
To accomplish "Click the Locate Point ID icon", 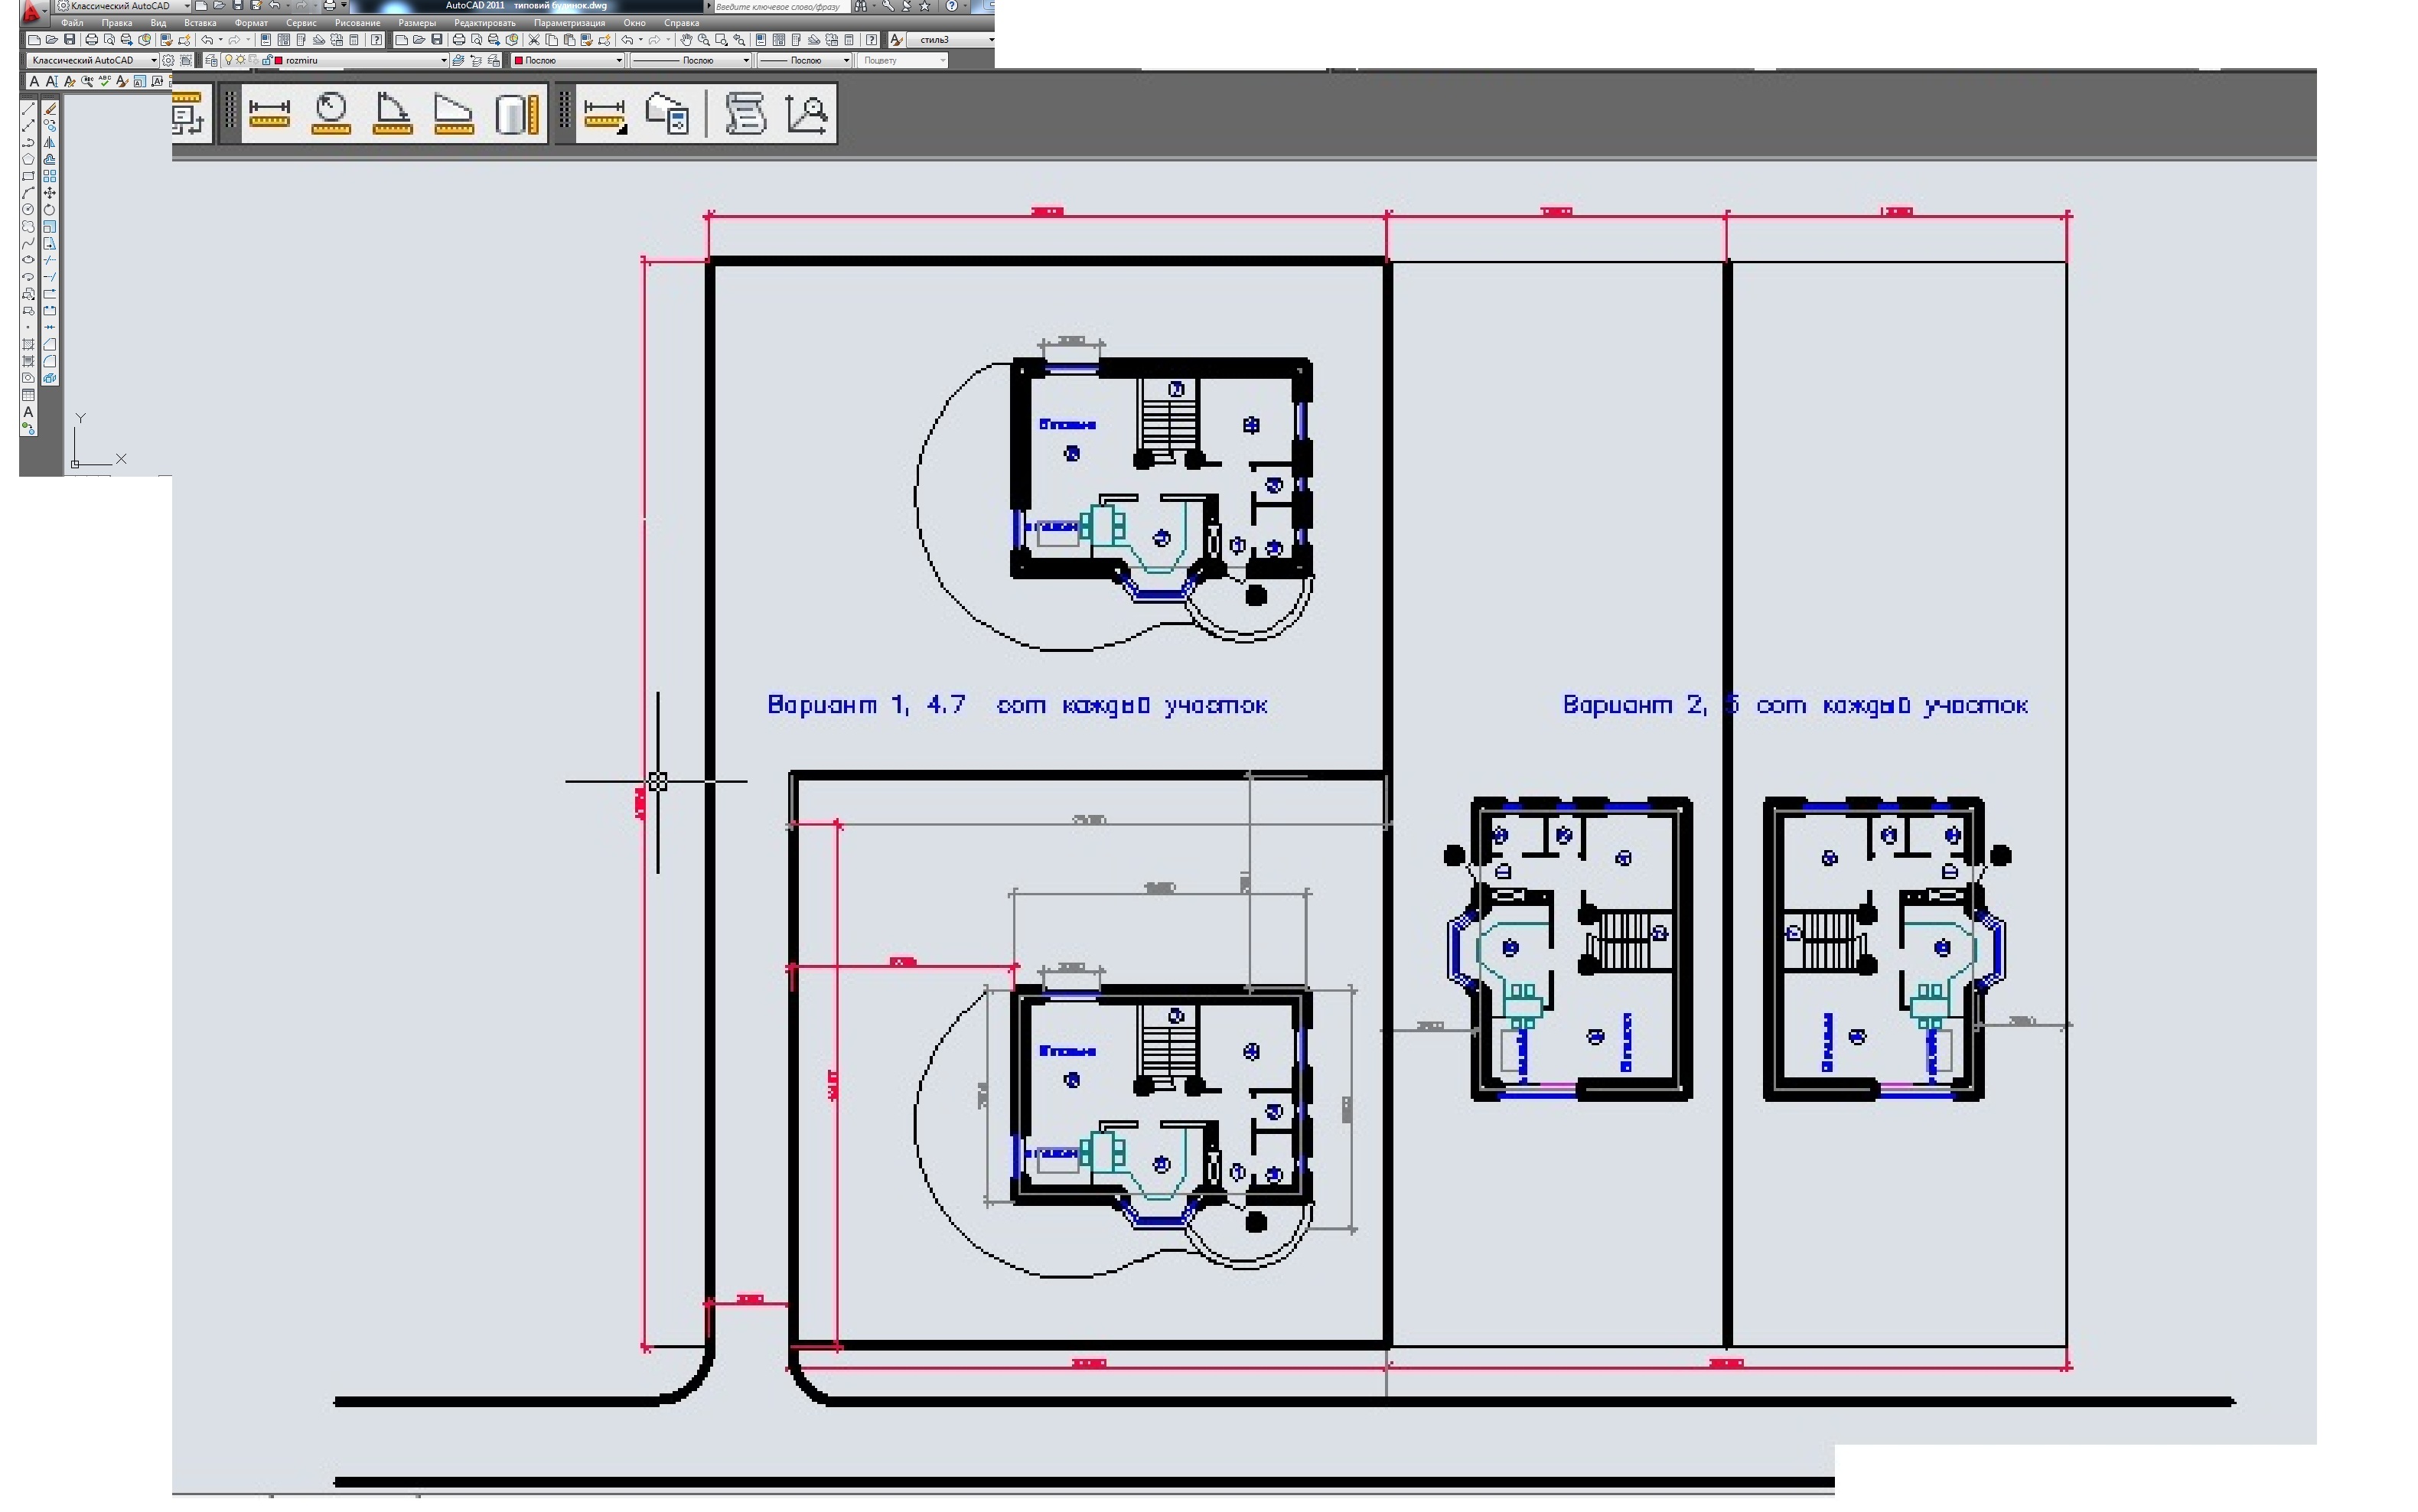I will point(806,113).
